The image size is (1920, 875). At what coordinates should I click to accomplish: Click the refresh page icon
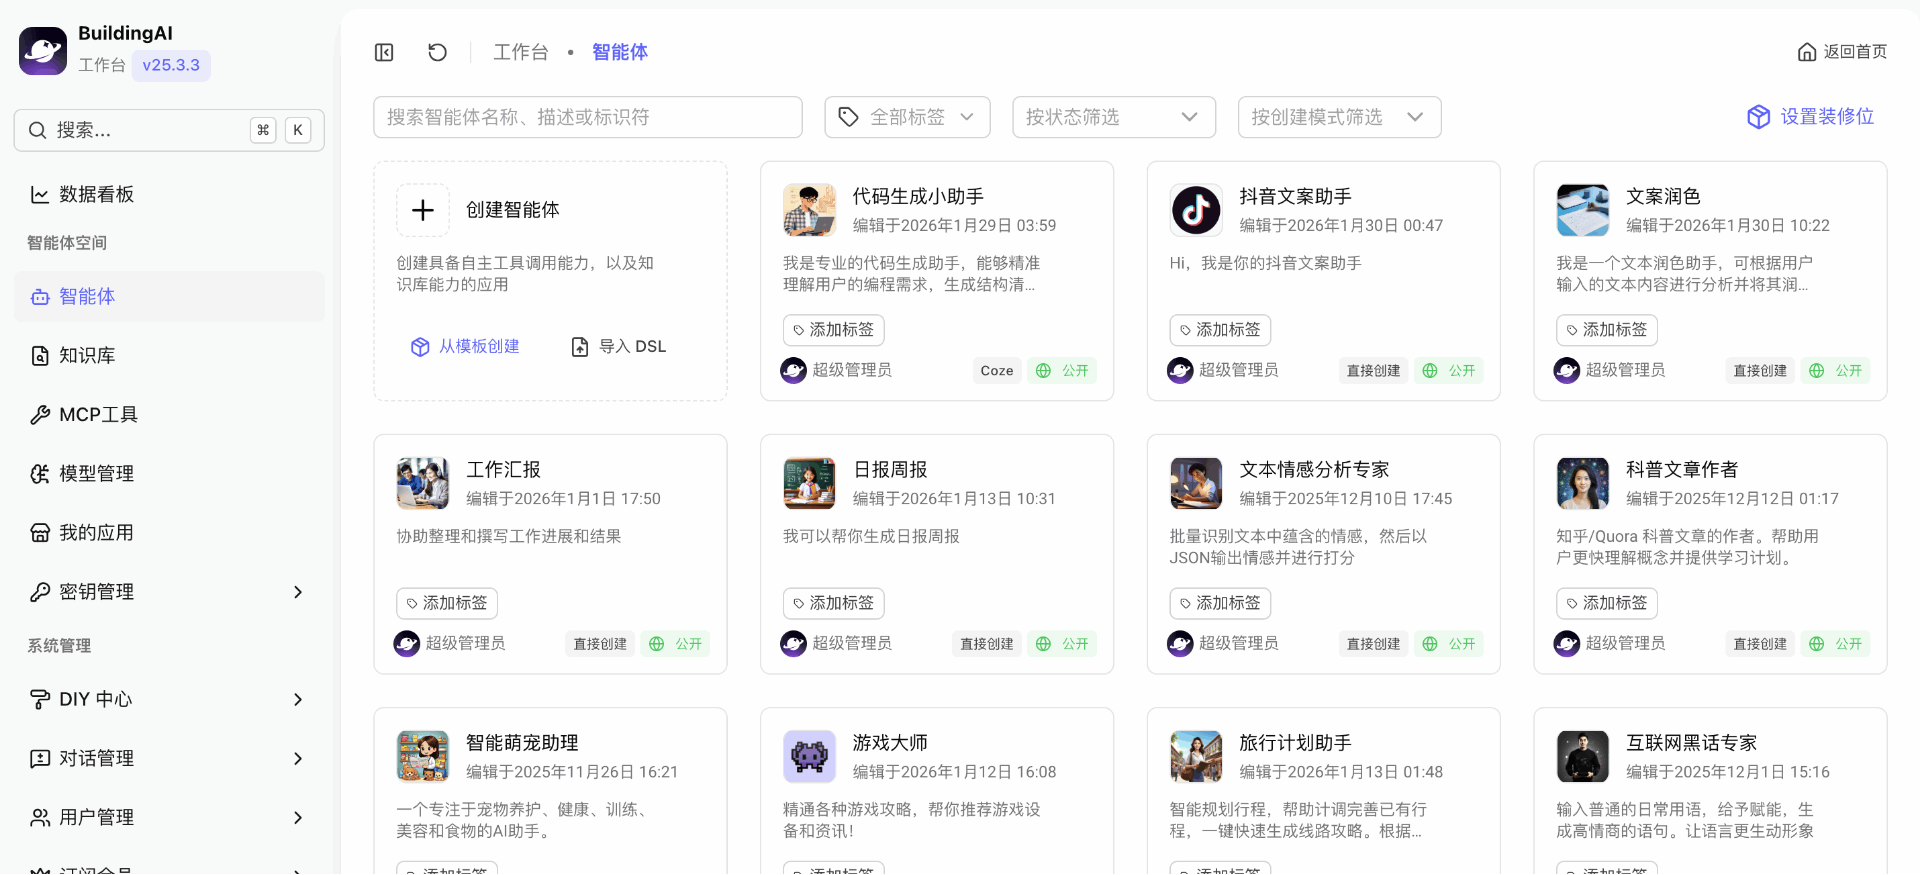coord(437,52)
